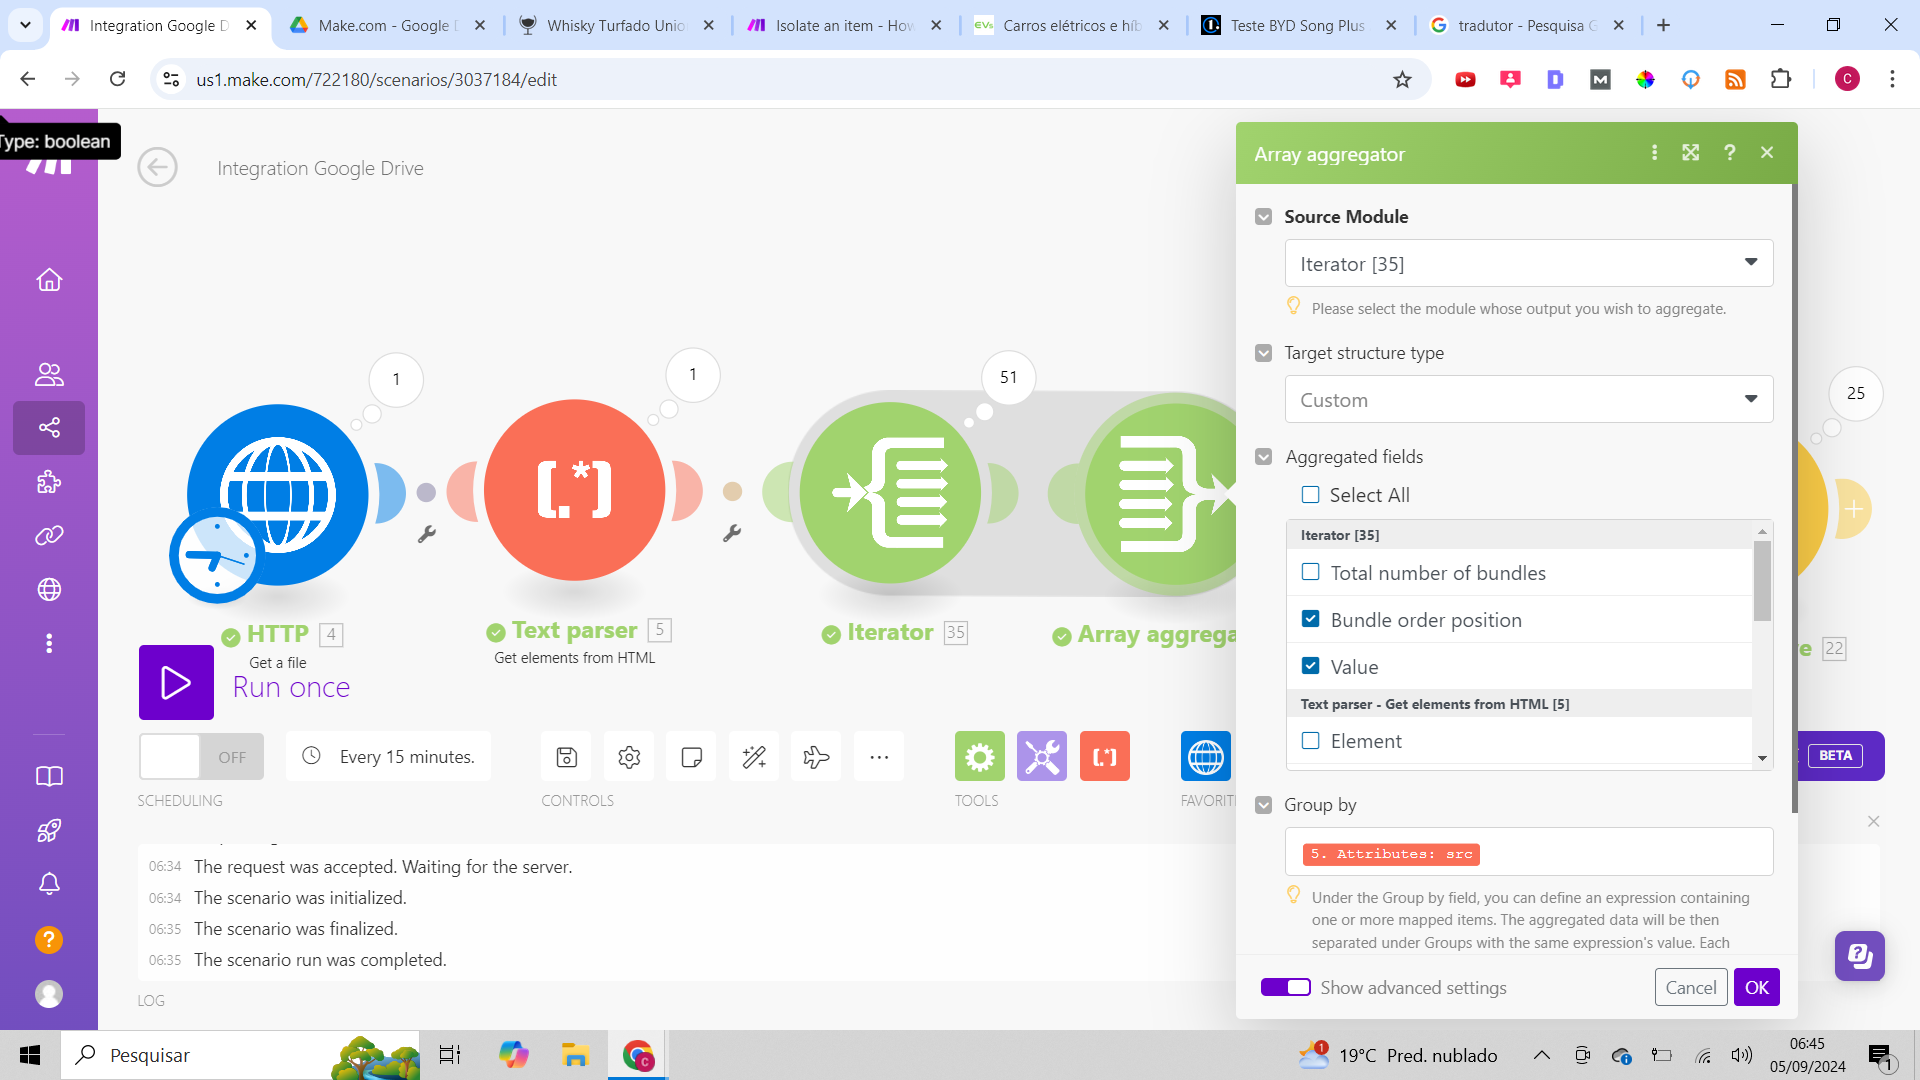Click the OK button in the aggregator panel
Image resolution: width=1920 pixels, height=1080 pixels.
1756,987
